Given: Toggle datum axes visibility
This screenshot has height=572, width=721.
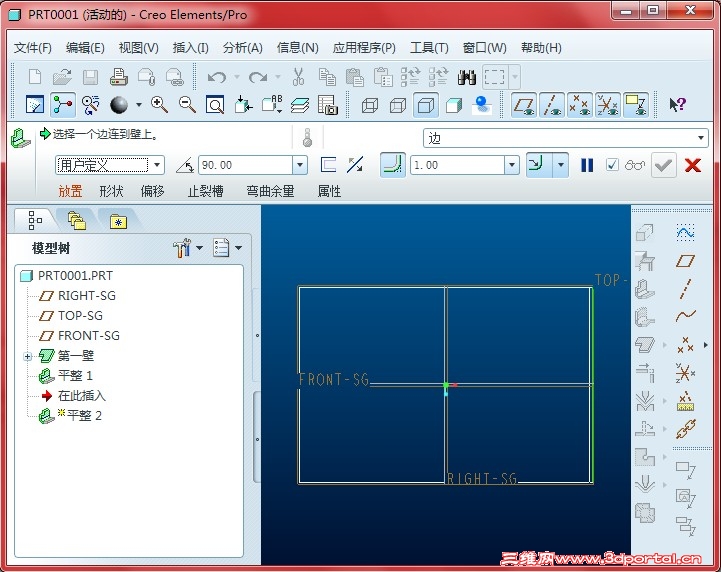Looking at the screenshot, I should pyautogui.click(x=552, y=105).
